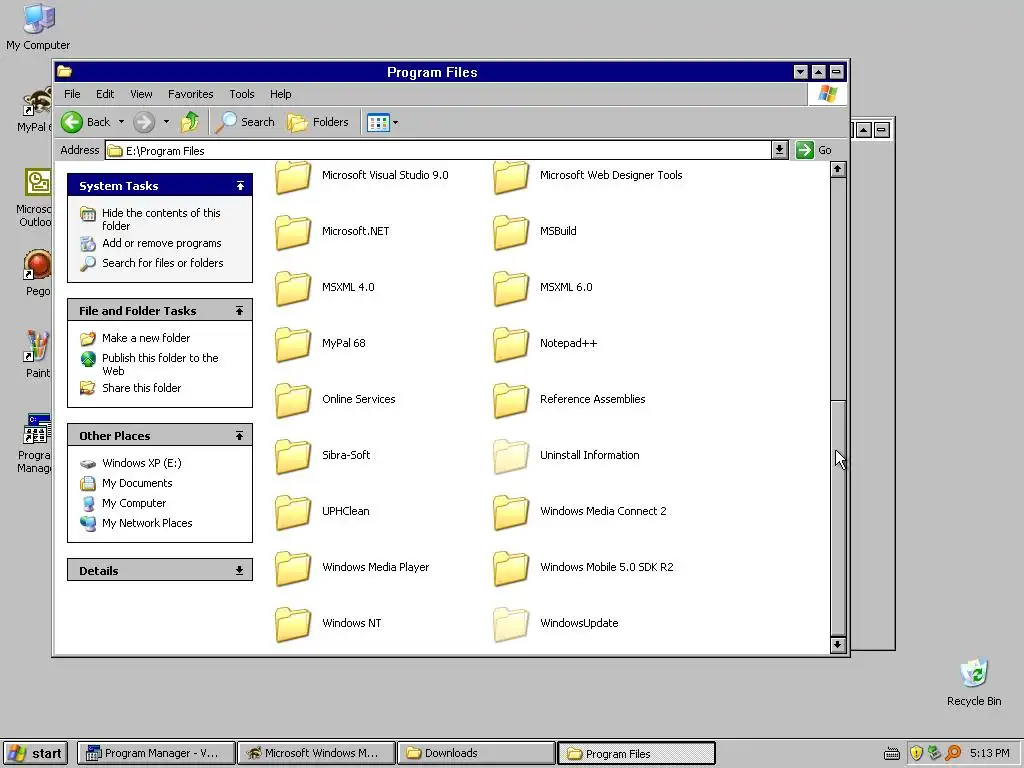Select the hidden Uninstall Information folder icon

tap(511, 456)
